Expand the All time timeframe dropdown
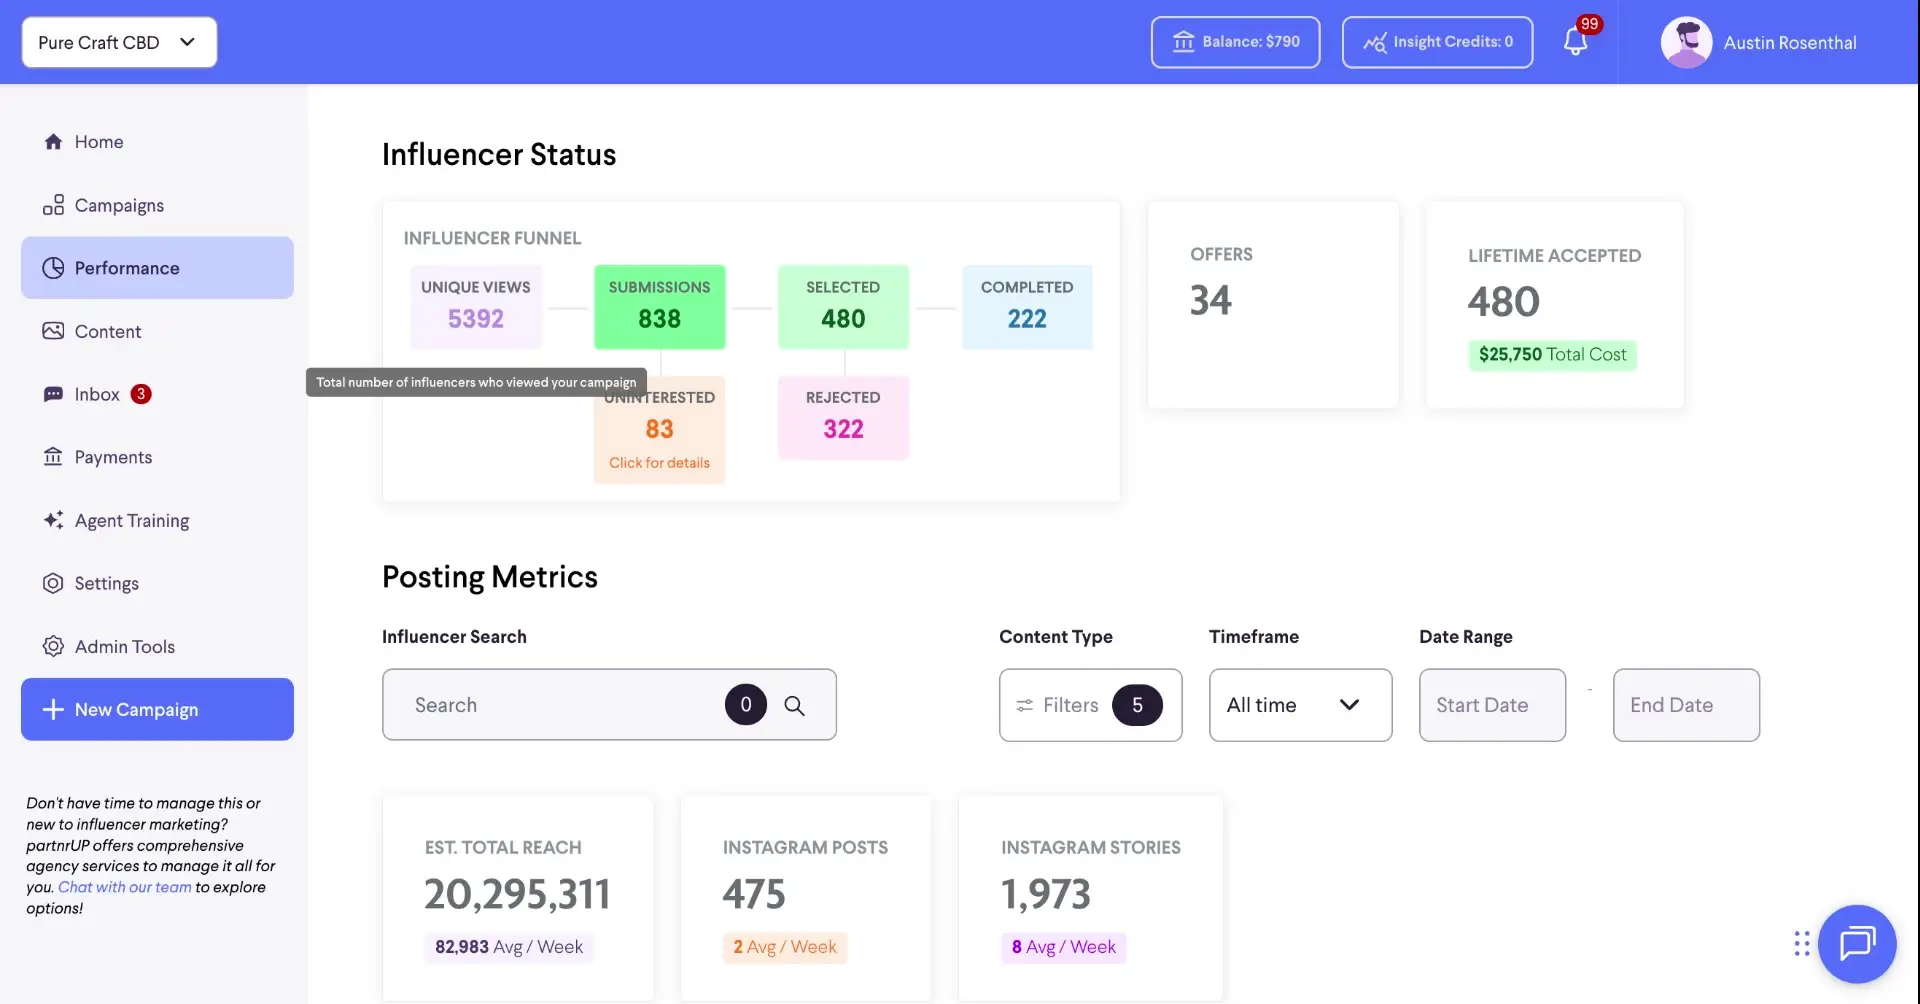The height and width of the screenshot is (1004, 1920). tap(1299, 704)
